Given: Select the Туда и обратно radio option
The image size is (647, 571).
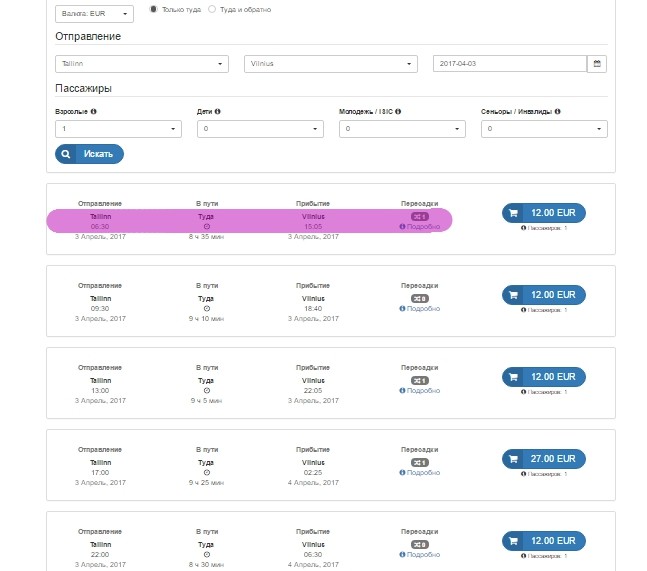Looking at the screenshot, I should click(x=211, y=9).
